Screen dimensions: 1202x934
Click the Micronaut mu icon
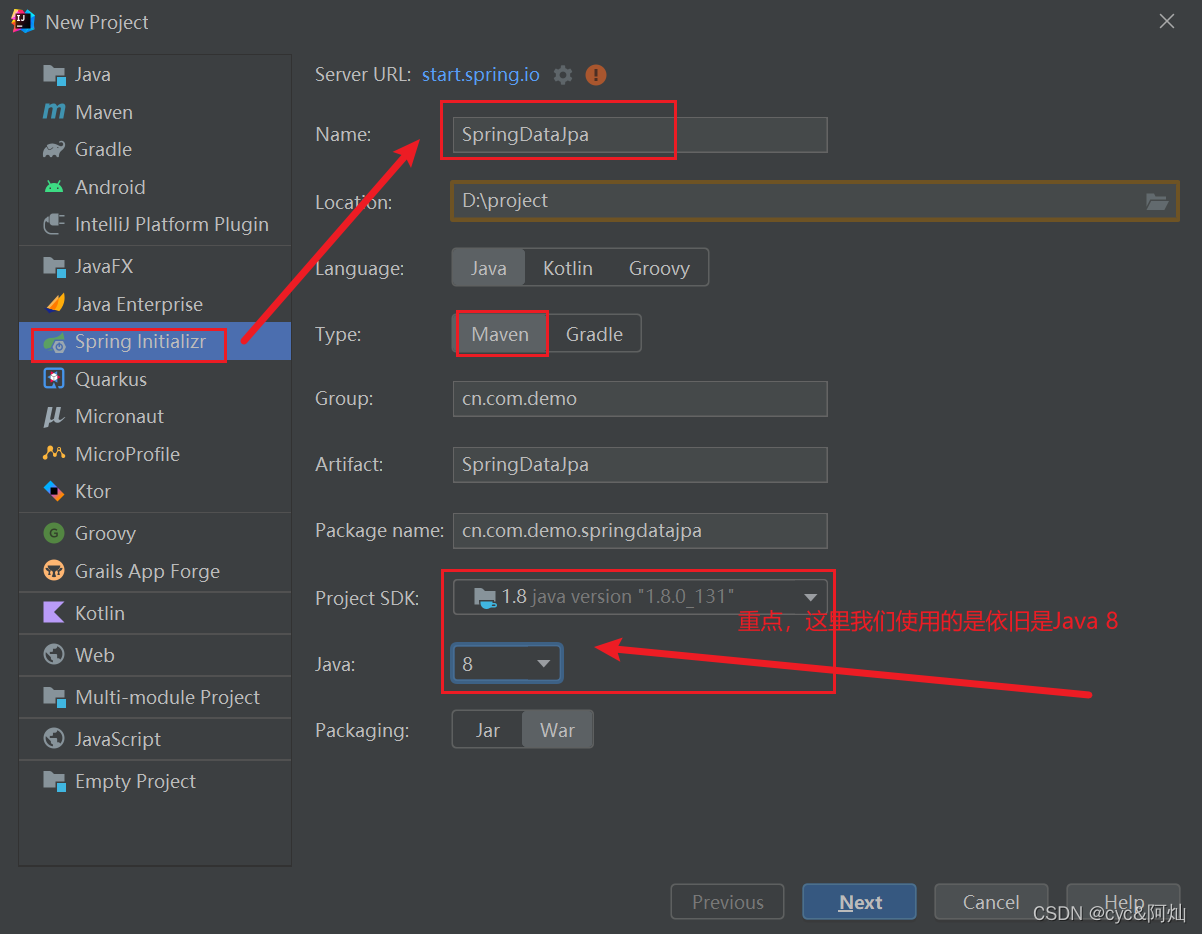54,416
